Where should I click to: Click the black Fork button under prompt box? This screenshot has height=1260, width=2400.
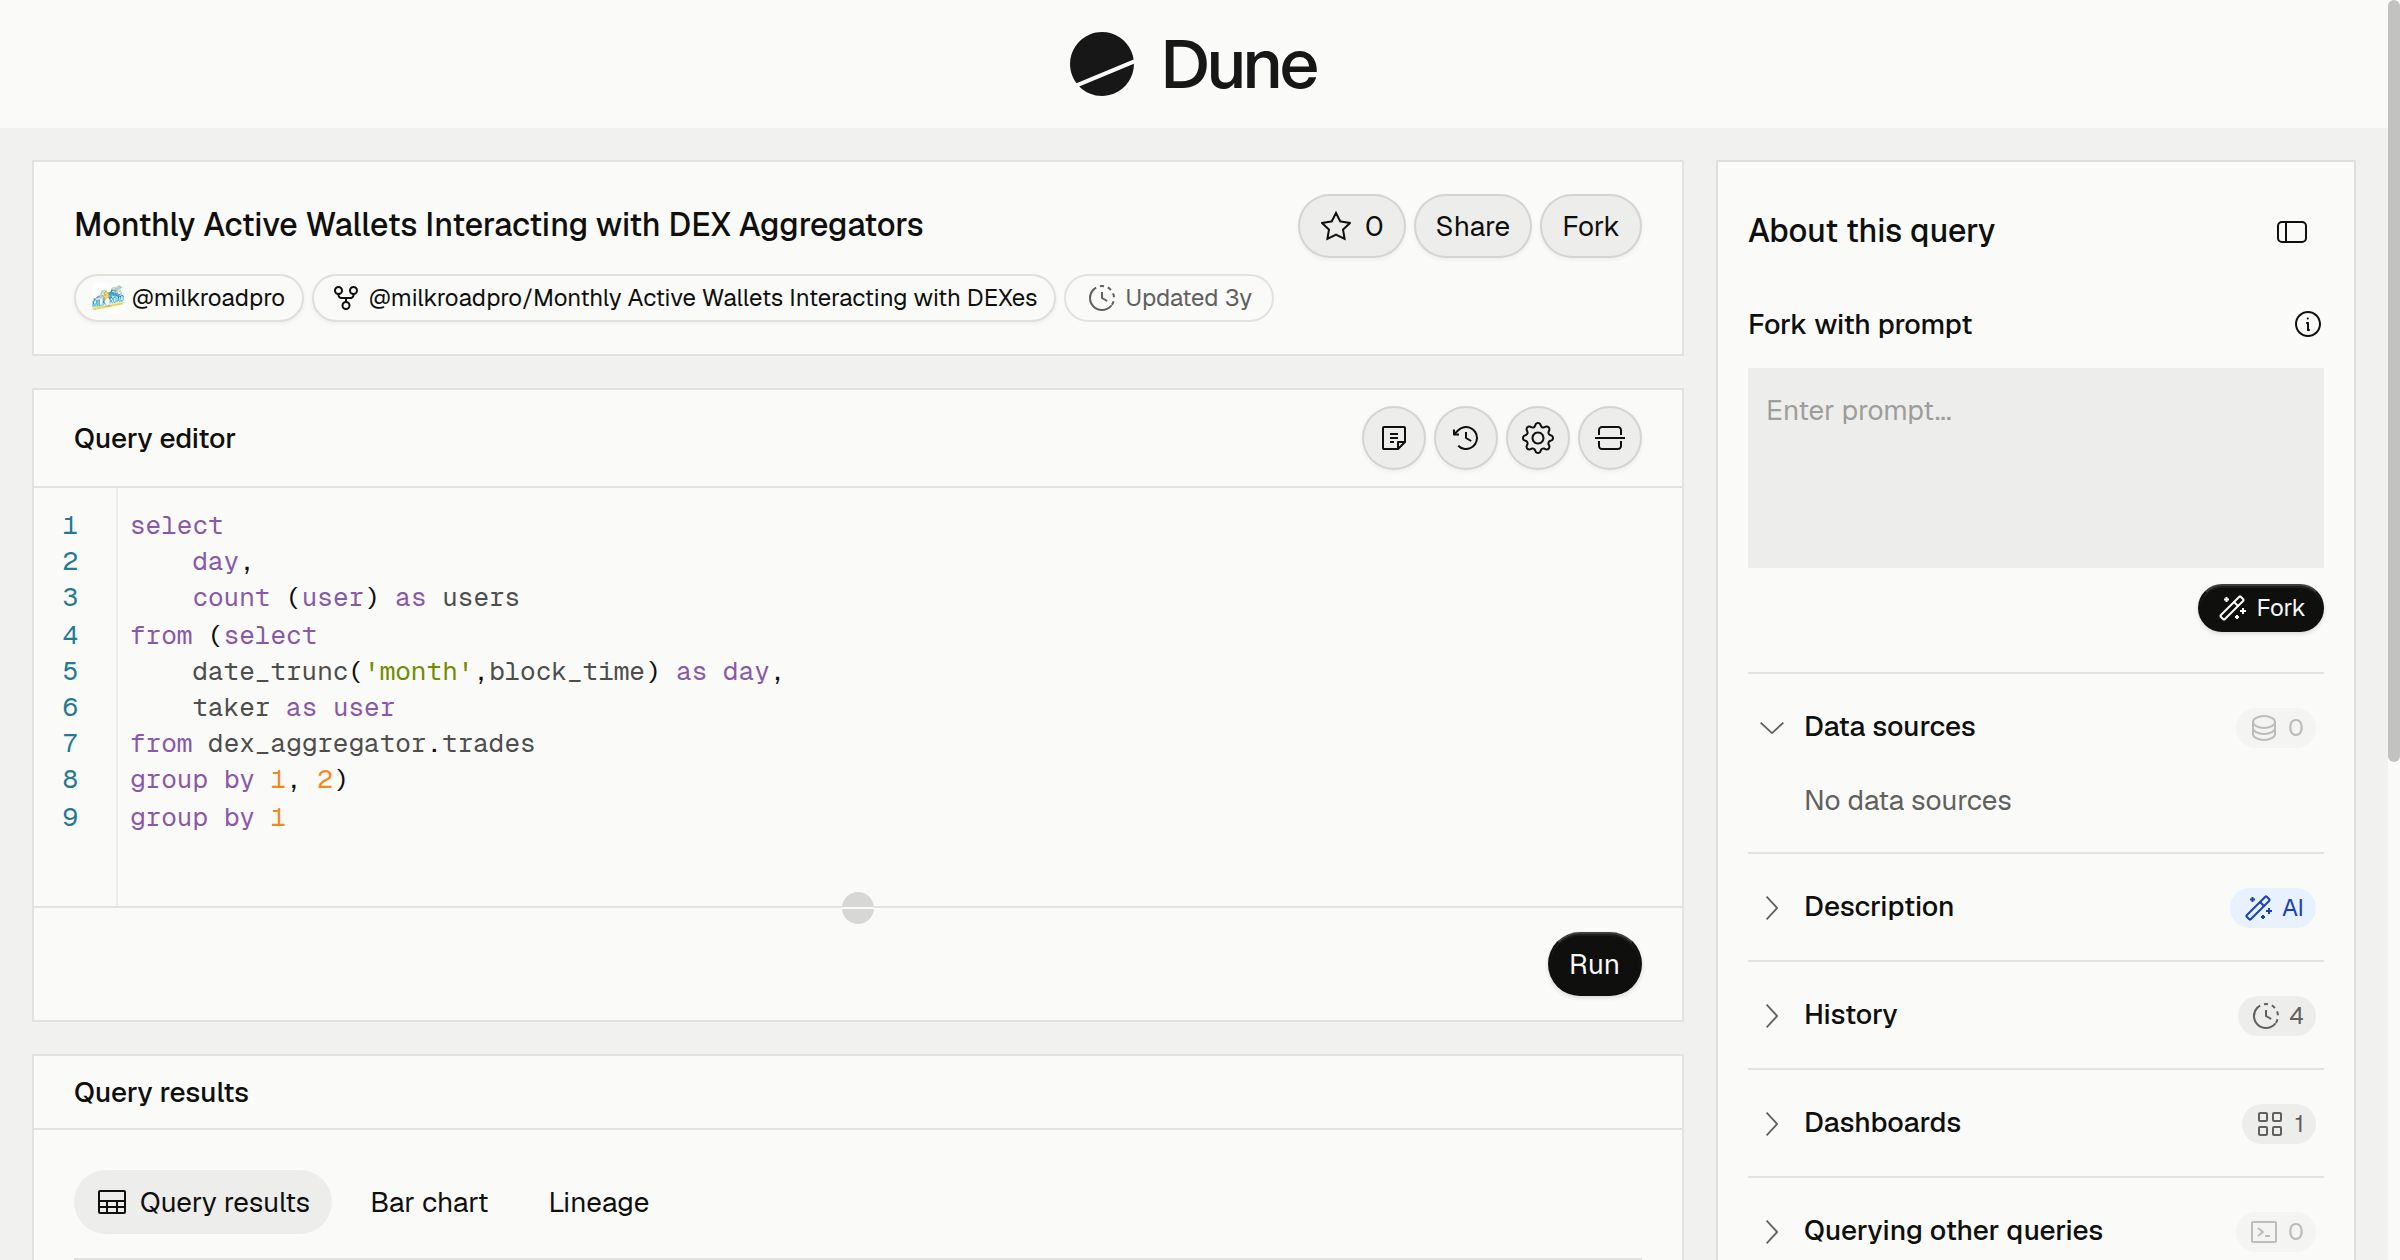point(2260,608)
